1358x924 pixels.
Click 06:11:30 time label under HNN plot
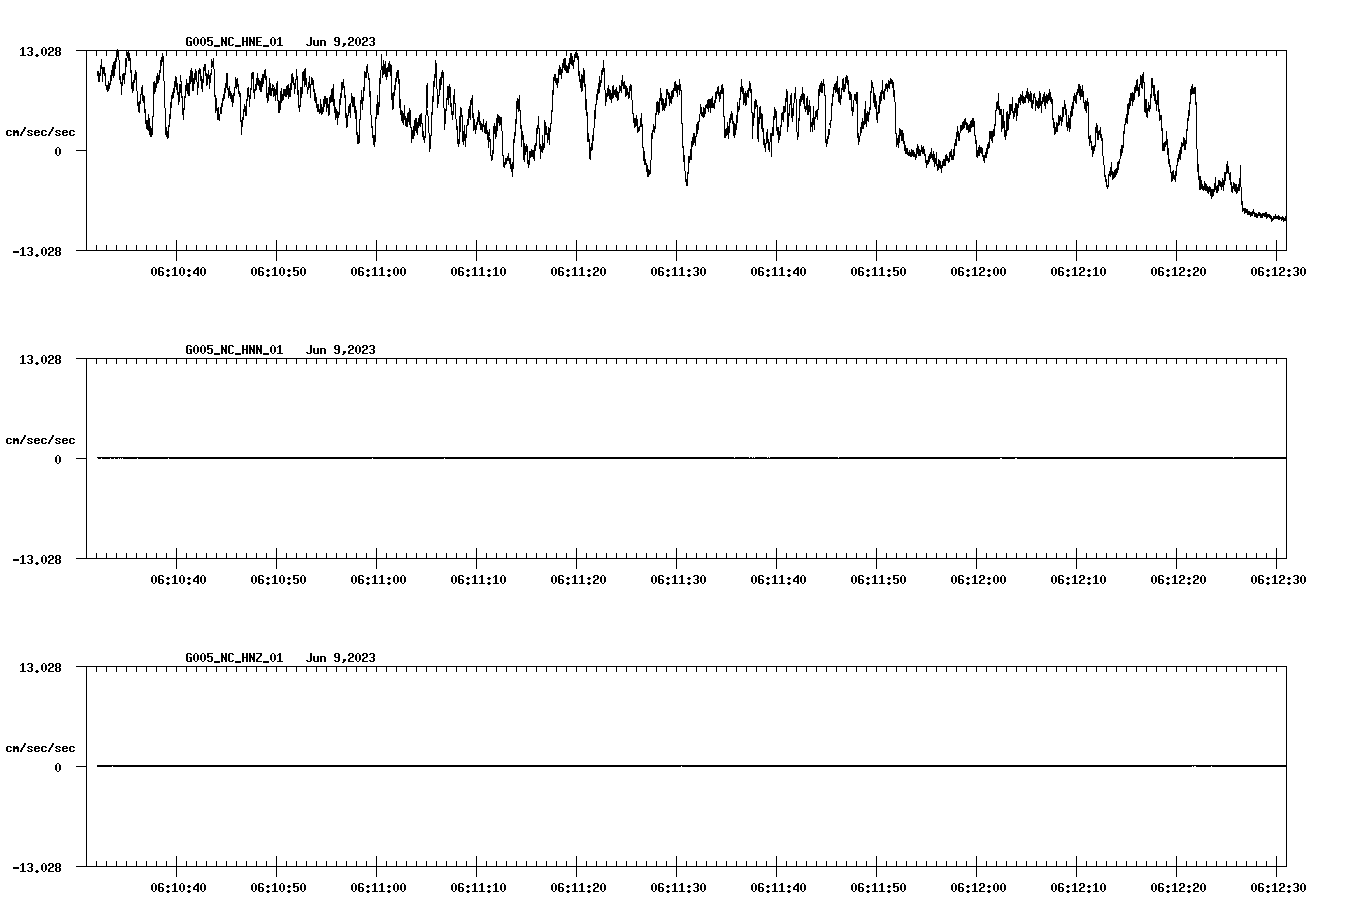(x=679, y=580)
